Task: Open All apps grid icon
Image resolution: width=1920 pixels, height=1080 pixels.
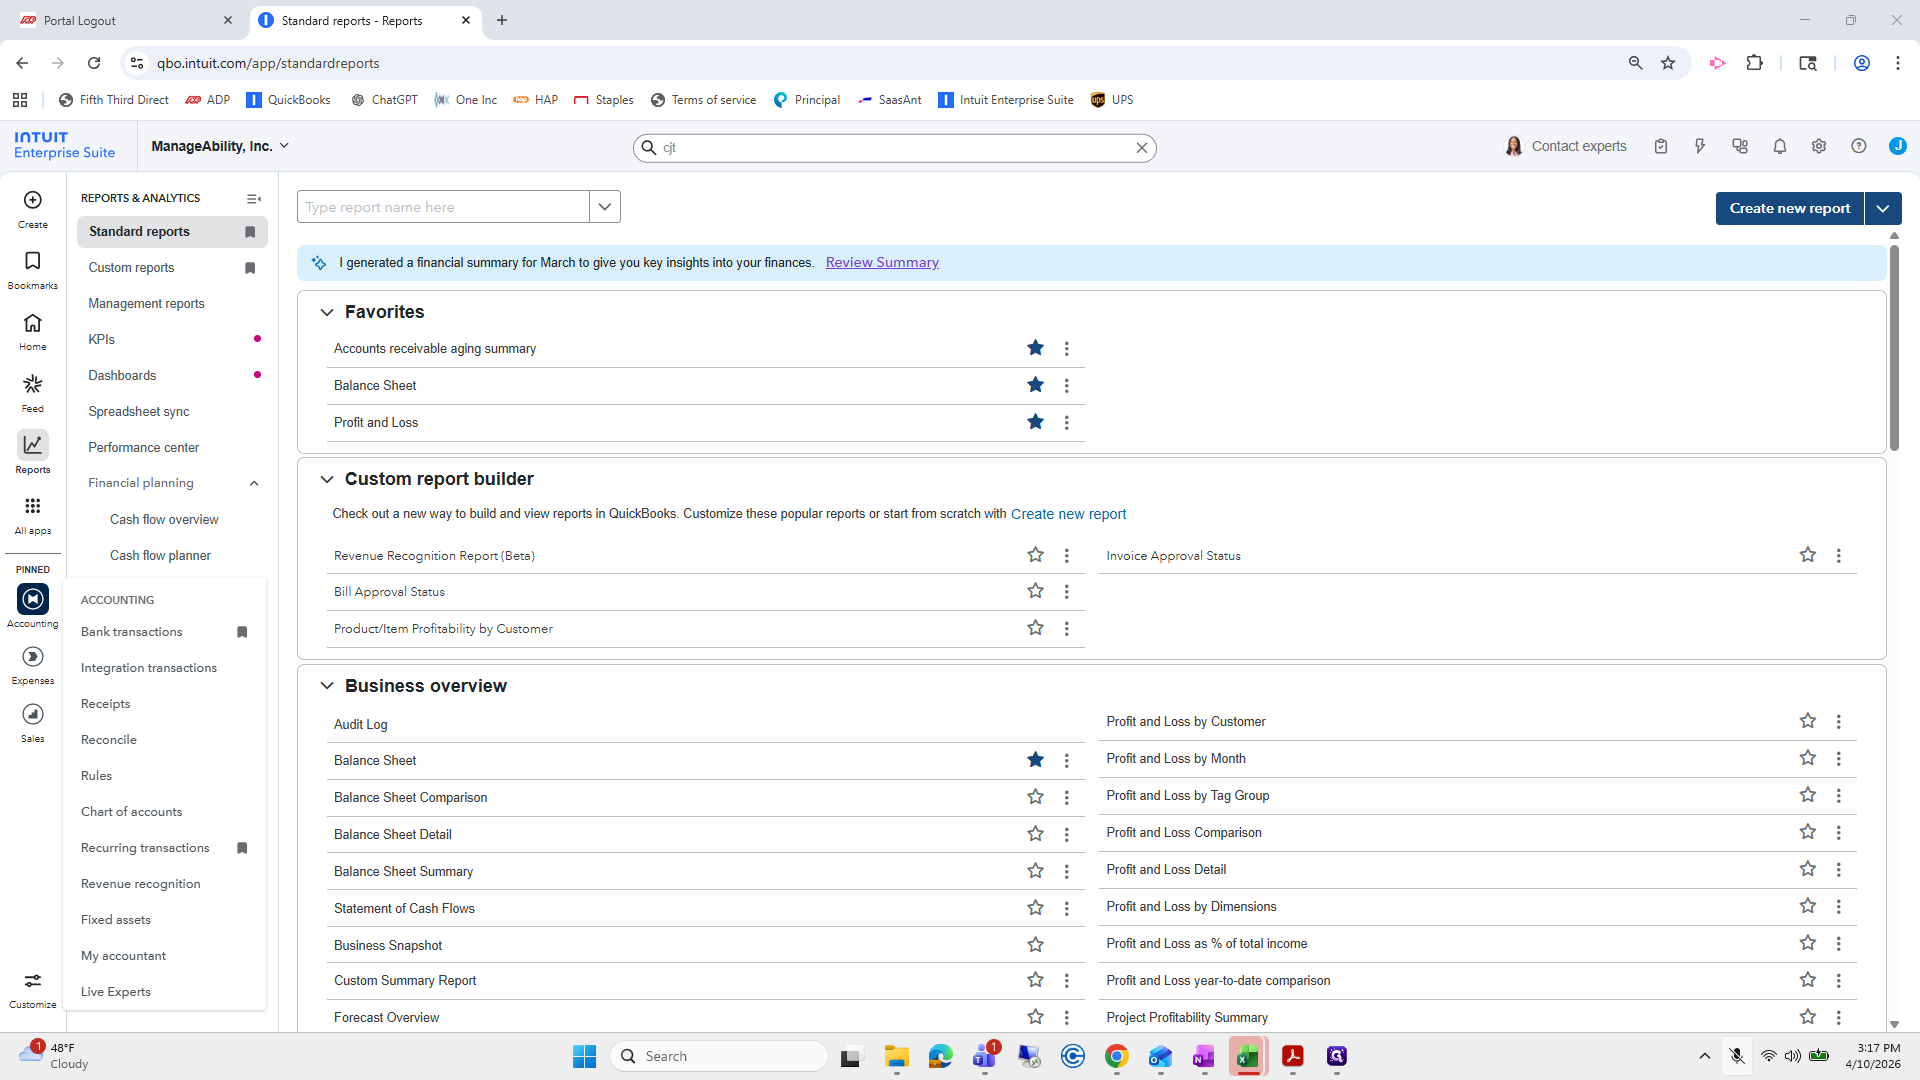Action: point(33,515)
